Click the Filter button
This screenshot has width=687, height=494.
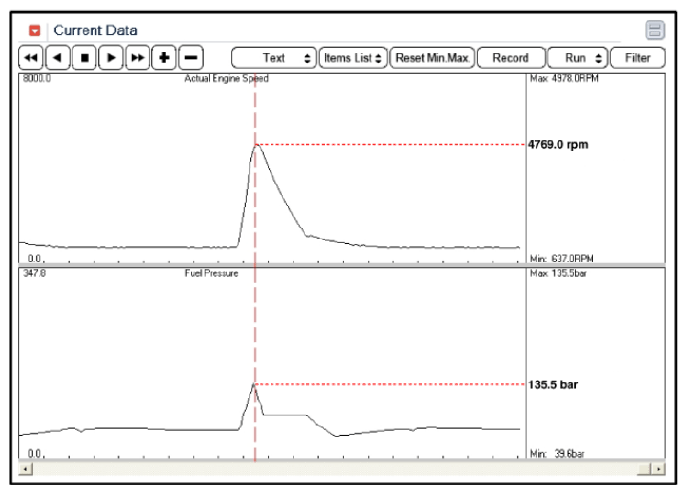point(638,58)
